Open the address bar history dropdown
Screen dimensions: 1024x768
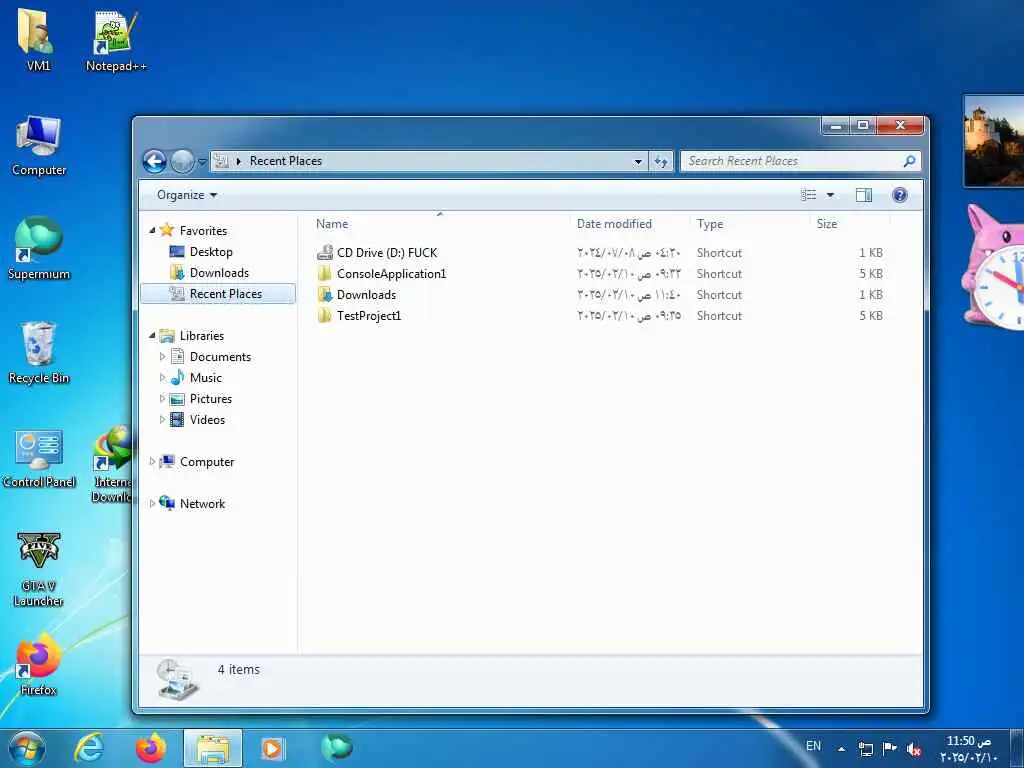point(638,161)
